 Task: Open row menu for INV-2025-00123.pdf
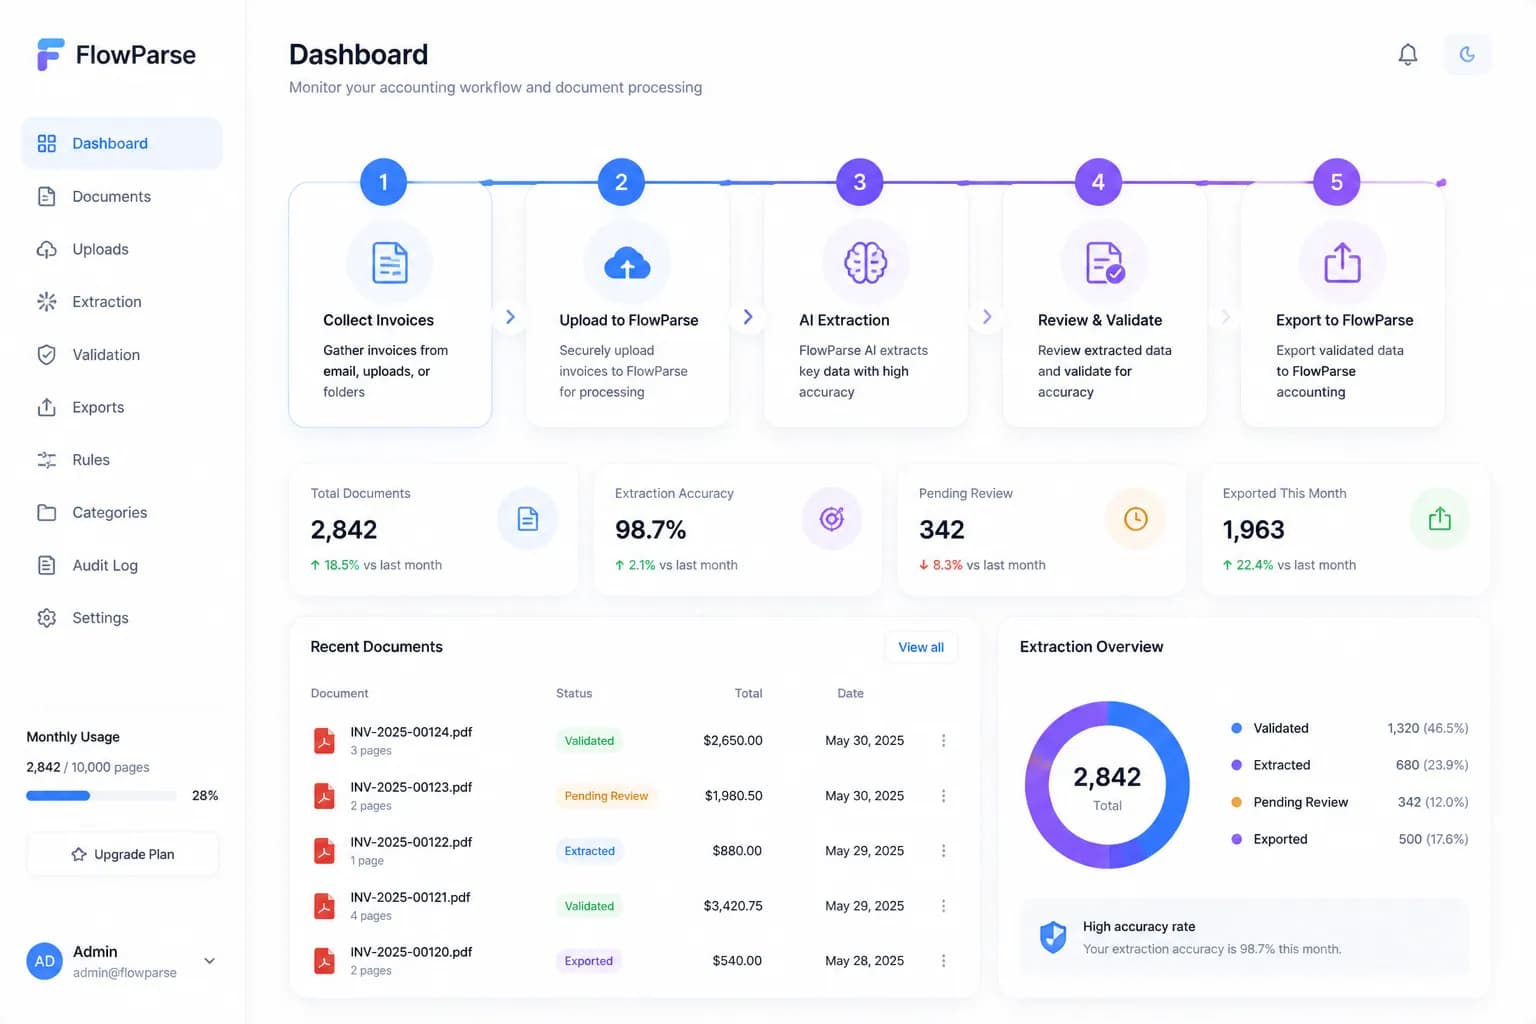(943, 796)
